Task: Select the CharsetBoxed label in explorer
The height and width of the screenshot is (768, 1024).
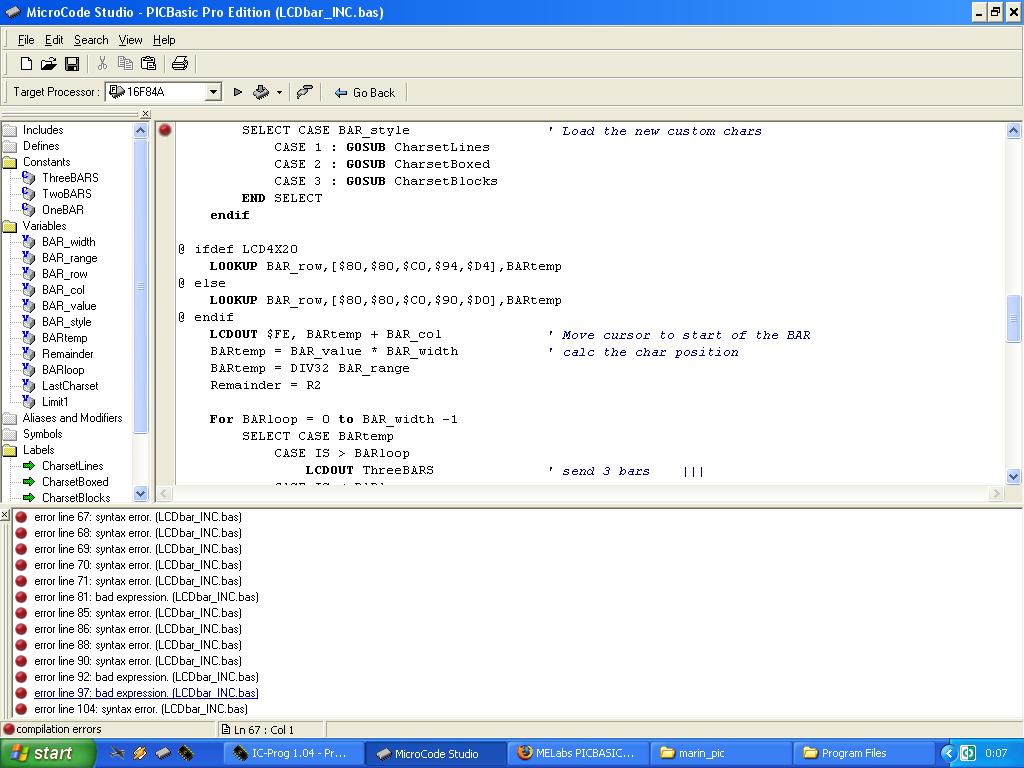Action: pos(74,482)
